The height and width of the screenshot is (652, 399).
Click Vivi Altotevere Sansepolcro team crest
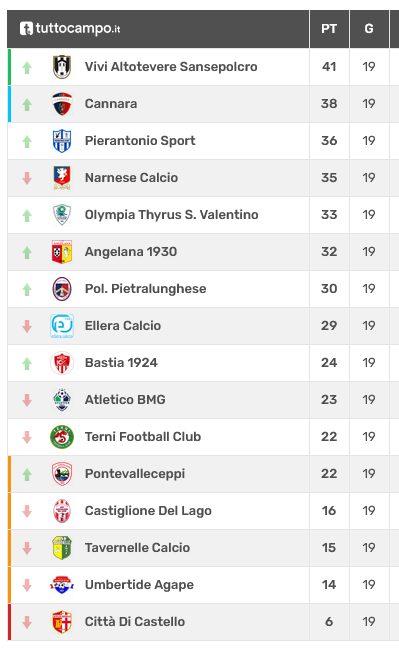[x=62, y=67]
